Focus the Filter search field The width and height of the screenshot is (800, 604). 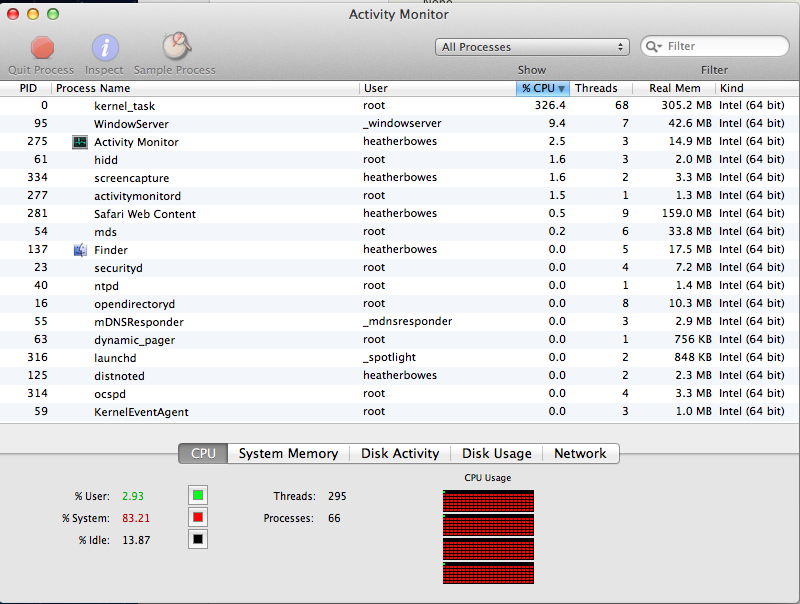tap(715, 46)
